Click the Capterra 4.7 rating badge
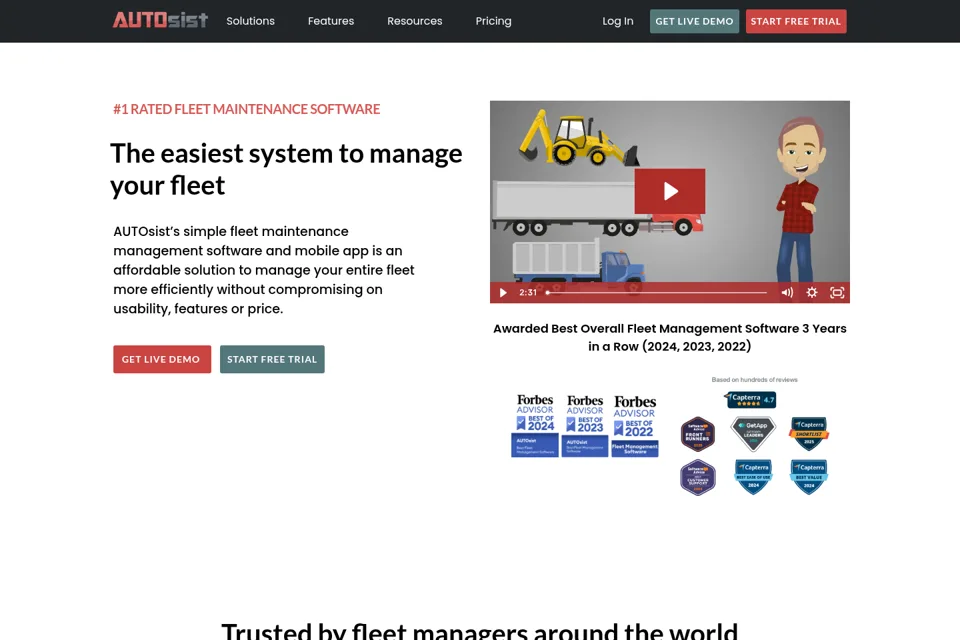The width and height of the screenshot is (960, 640). click(751, 399)
